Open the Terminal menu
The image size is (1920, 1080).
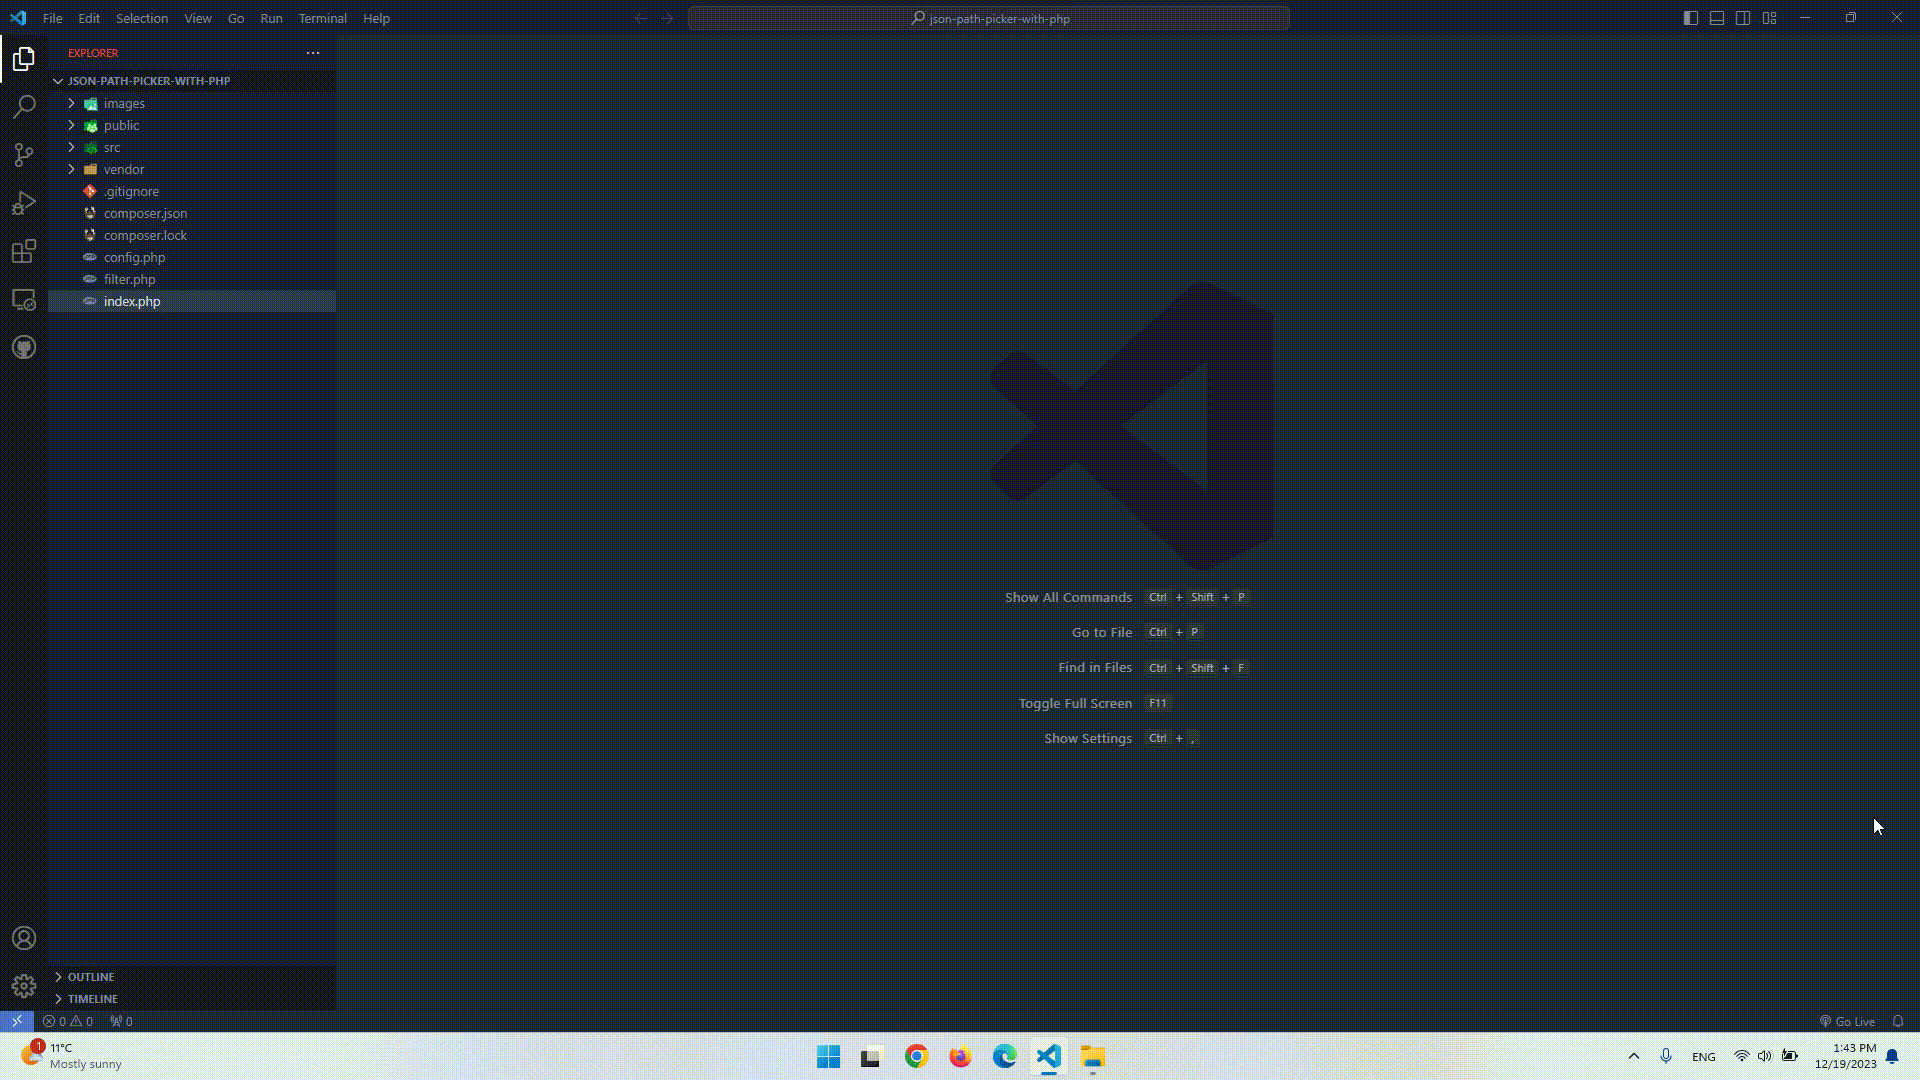click(322, 18)
